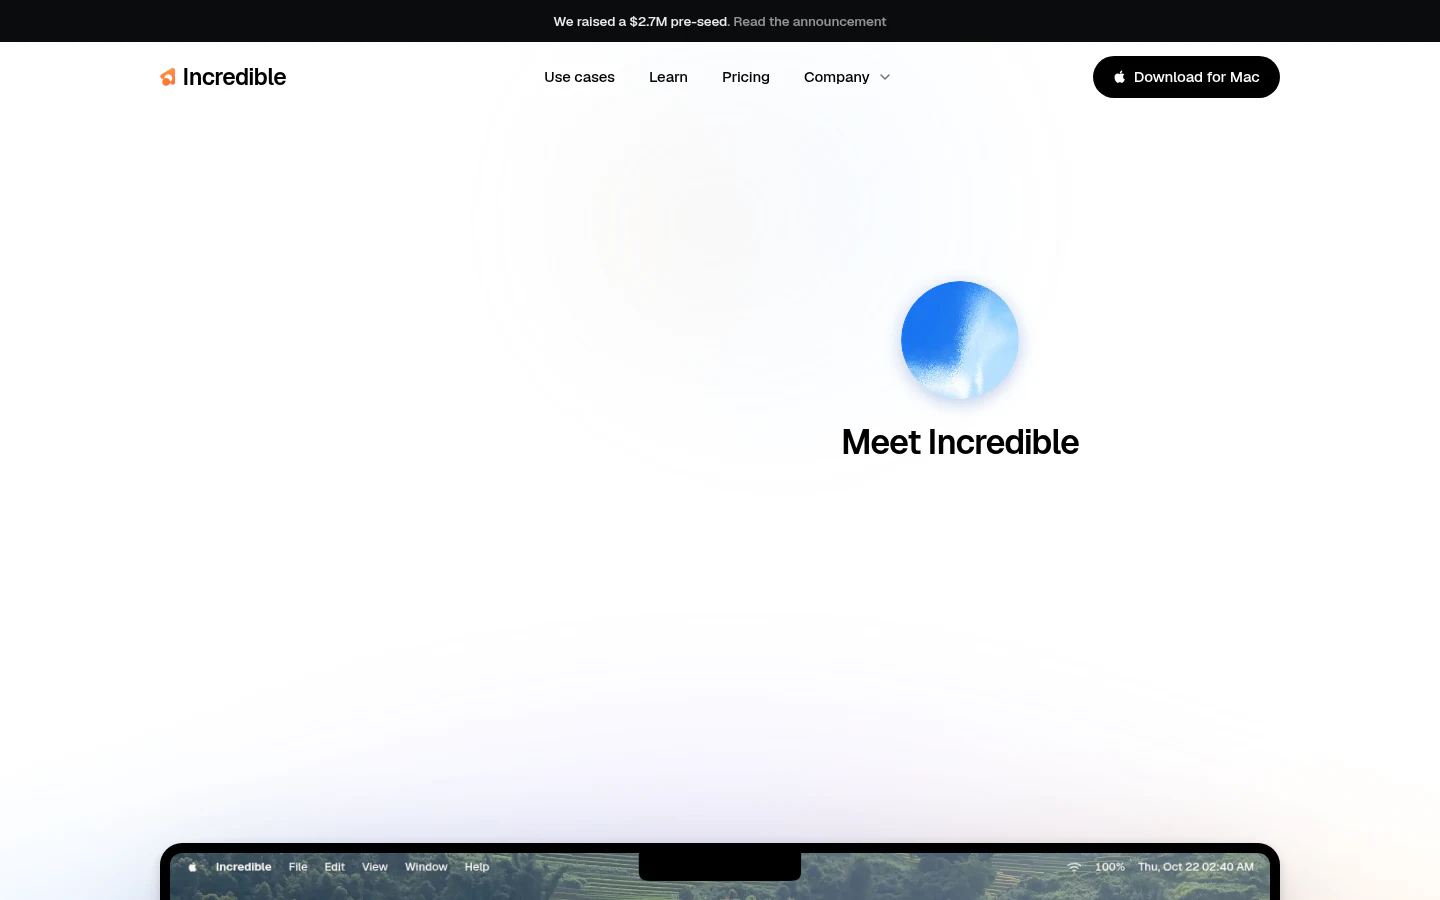
Task: Click Download for Mac button
Action: (1186, 77)
